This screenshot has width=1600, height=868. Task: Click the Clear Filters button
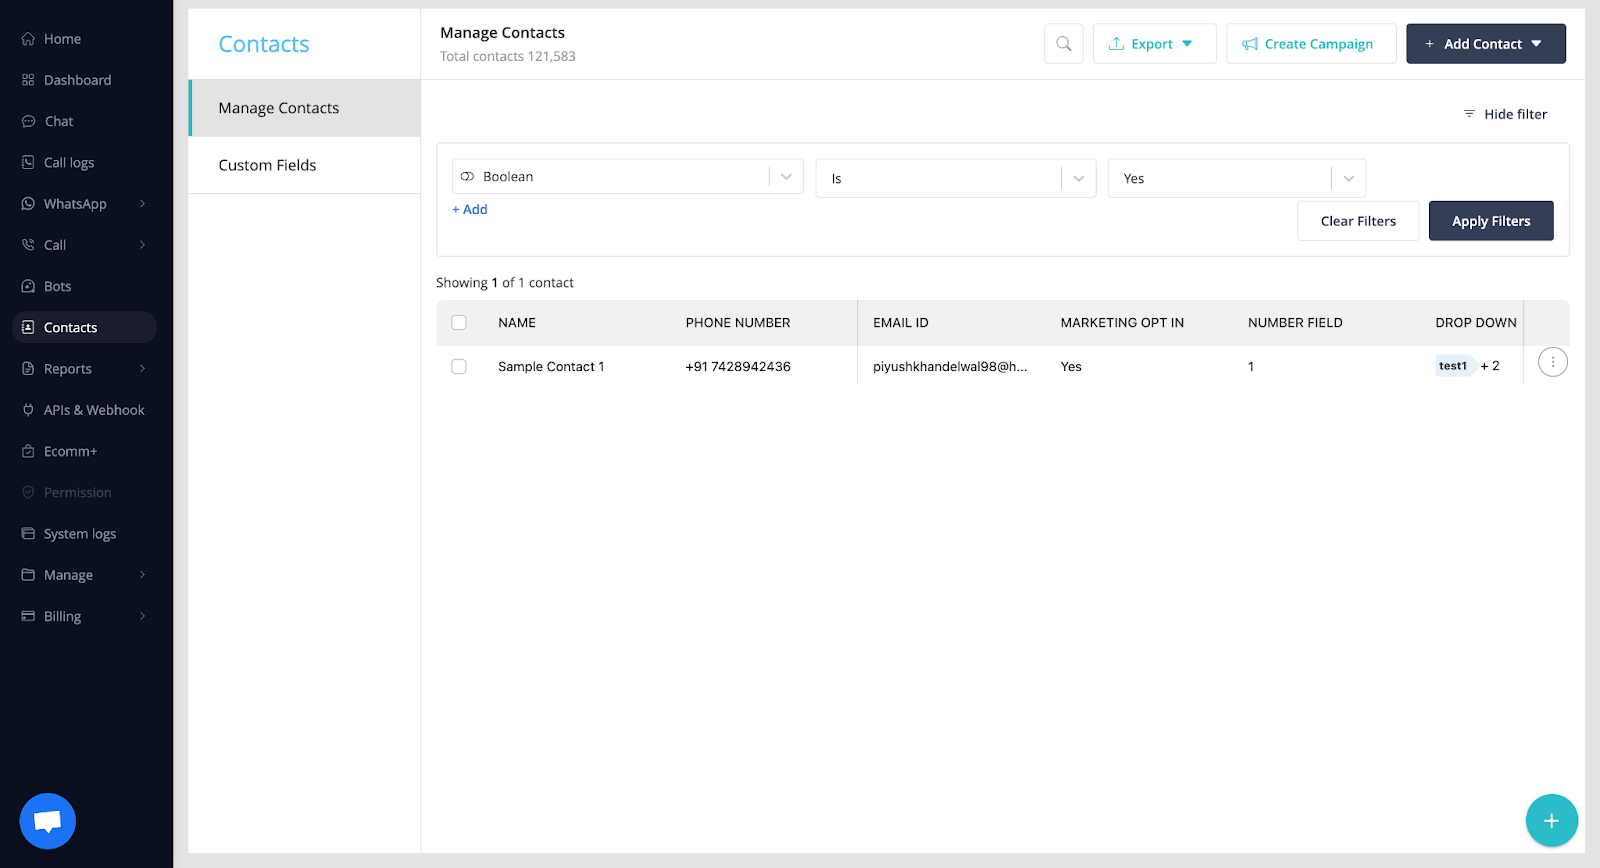click(x=1357, y=221)
